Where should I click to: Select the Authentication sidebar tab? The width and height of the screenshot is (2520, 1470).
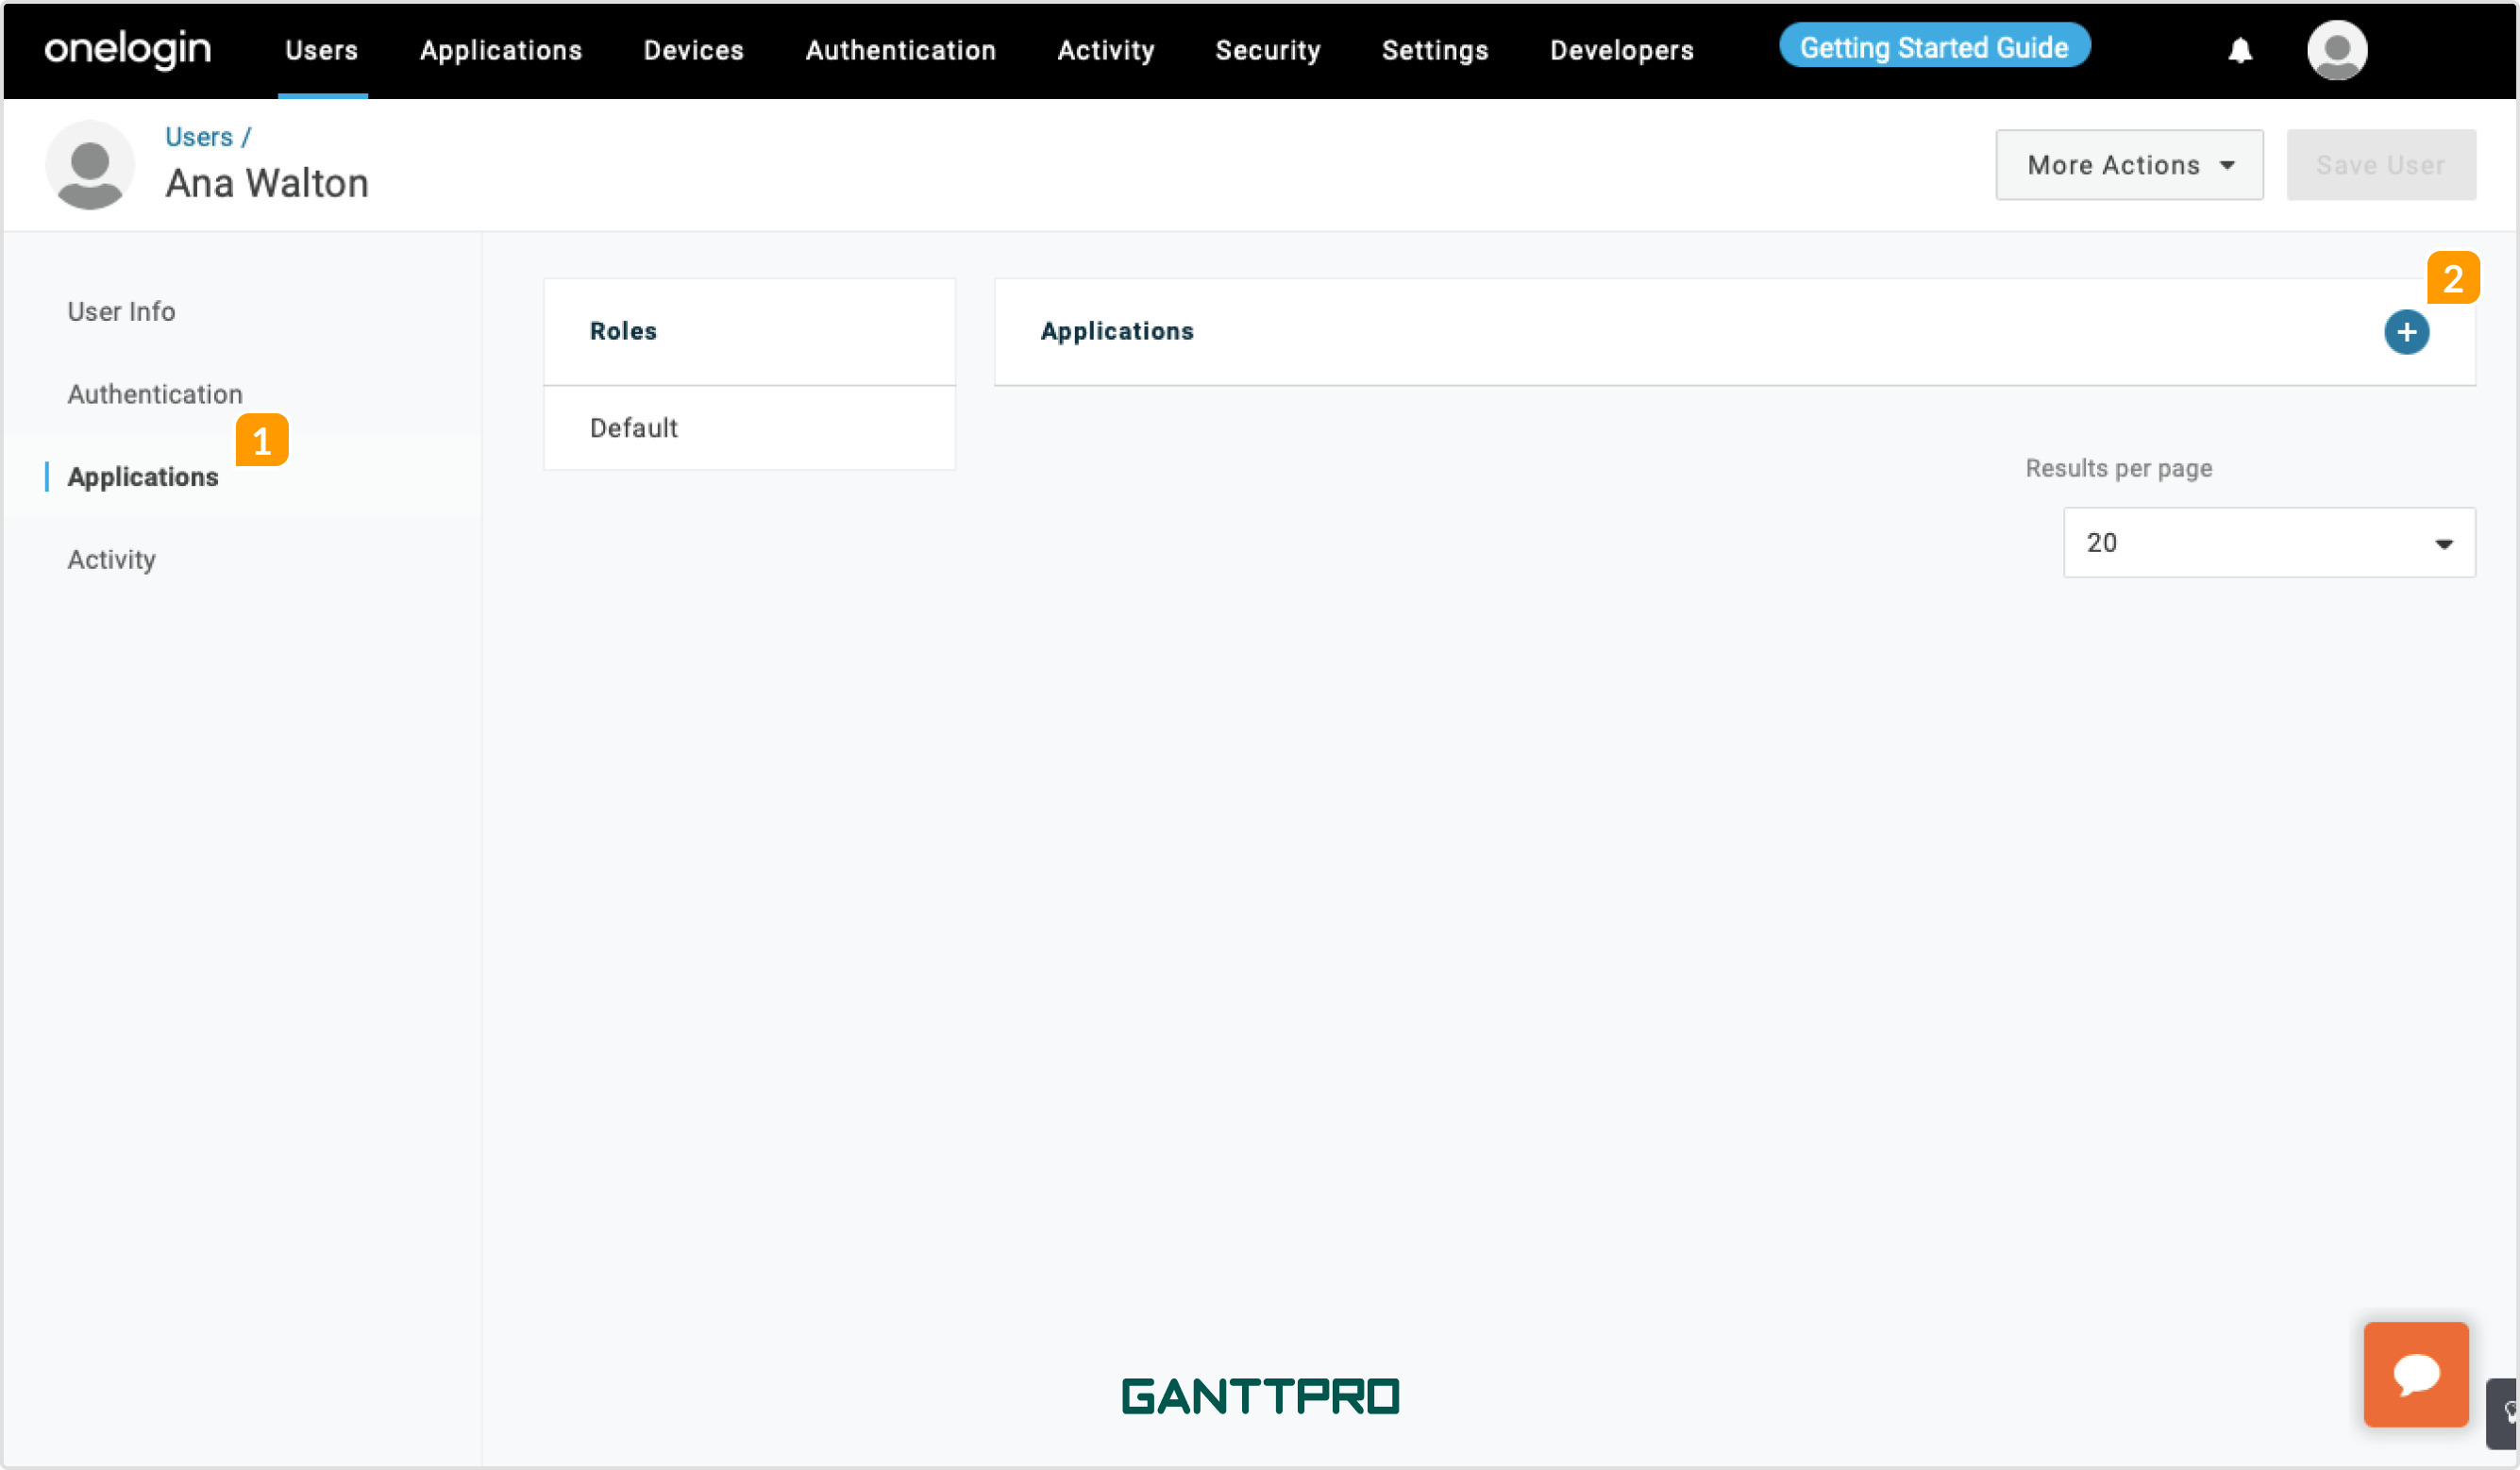[155, 394]
